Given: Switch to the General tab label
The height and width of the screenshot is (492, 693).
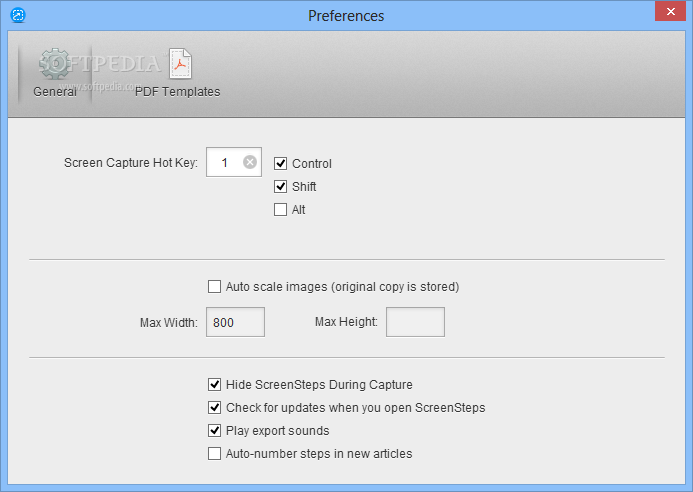Looking at the screenshot, I should pos(55,92).
